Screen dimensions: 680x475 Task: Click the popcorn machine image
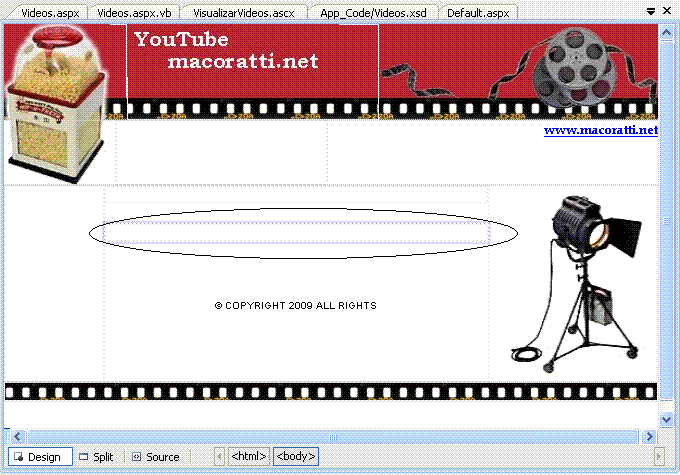pyautogui.click(x=56, y=104)
